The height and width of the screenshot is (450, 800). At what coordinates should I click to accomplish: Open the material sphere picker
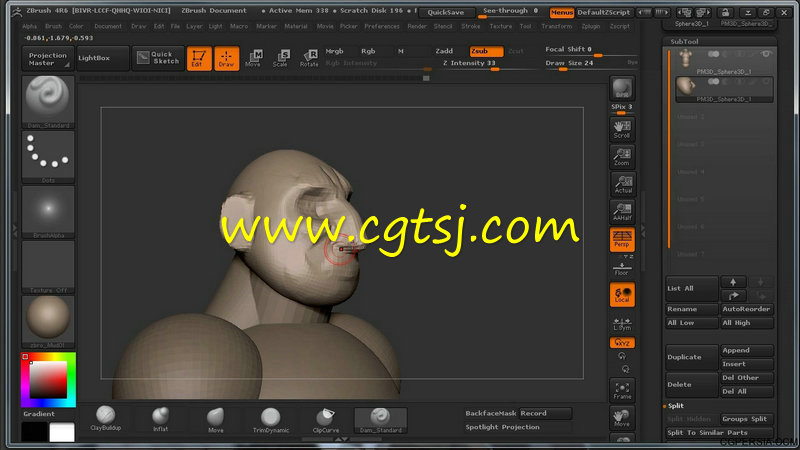click(x=48, y=322)
